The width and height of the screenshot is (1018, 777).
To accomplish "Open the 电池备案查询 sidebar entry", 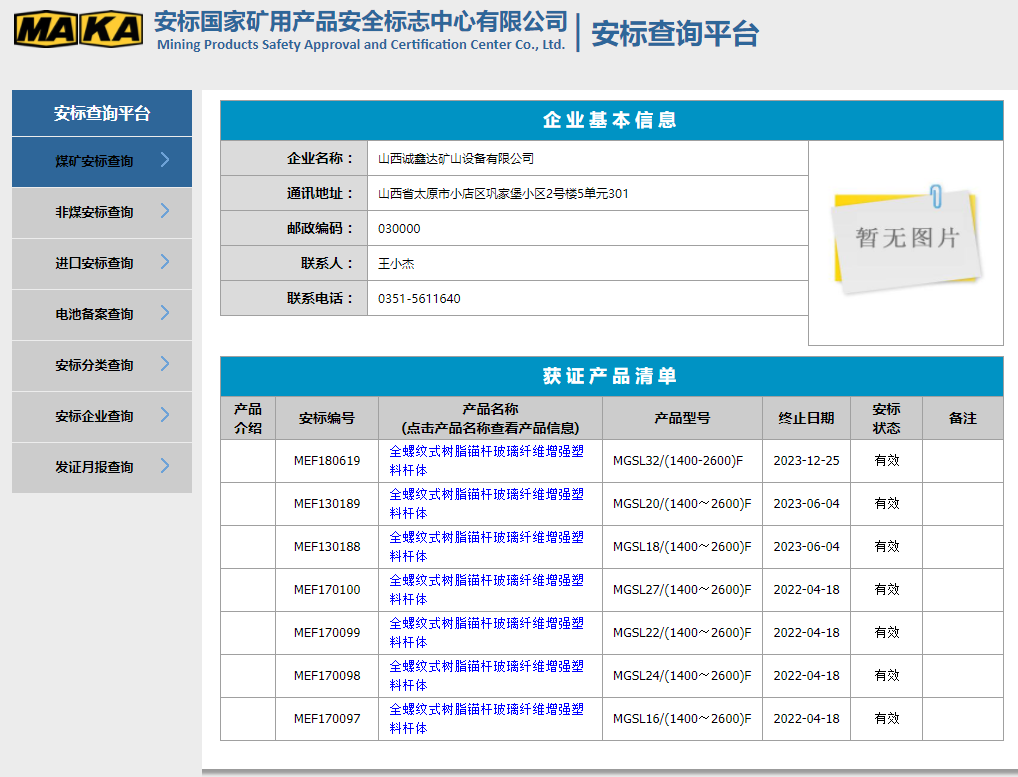I will point(94,314).
